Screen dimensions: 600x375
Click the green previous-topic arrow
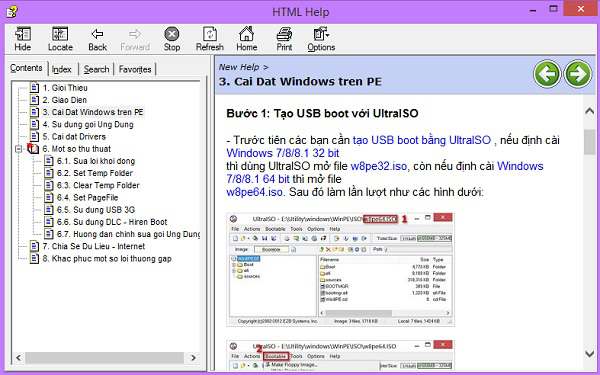(x=547, y=74)
